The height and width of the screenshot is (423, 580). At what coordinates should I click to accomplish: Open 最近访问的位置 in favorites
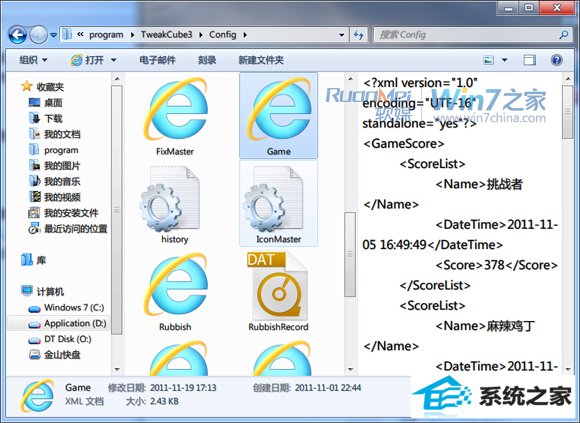[68, 229]
